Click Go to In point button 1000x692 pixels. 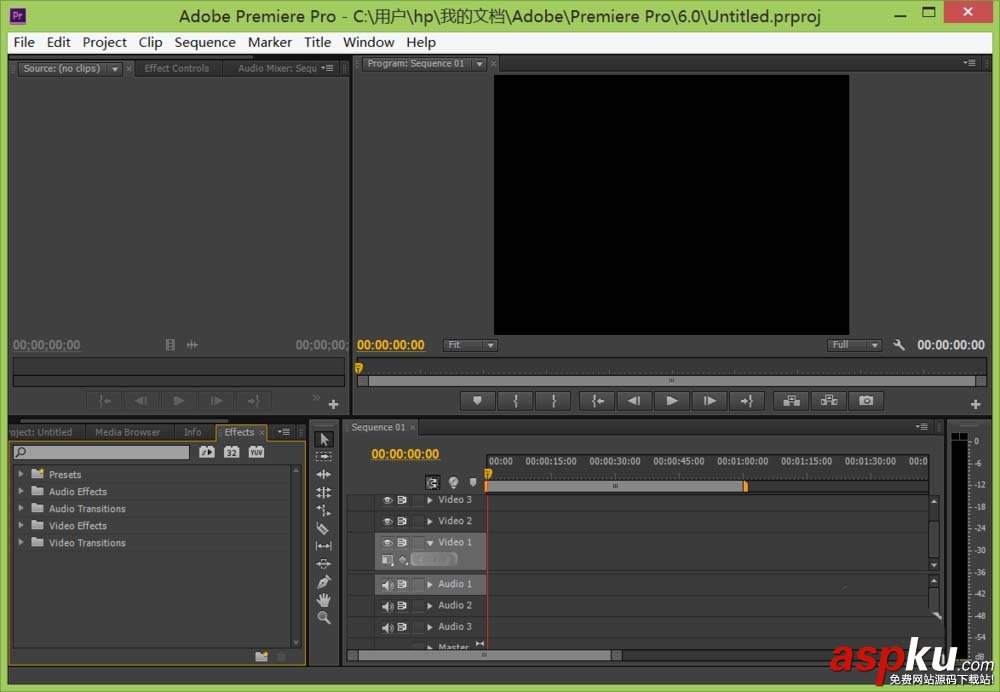[x=597, y=401]
